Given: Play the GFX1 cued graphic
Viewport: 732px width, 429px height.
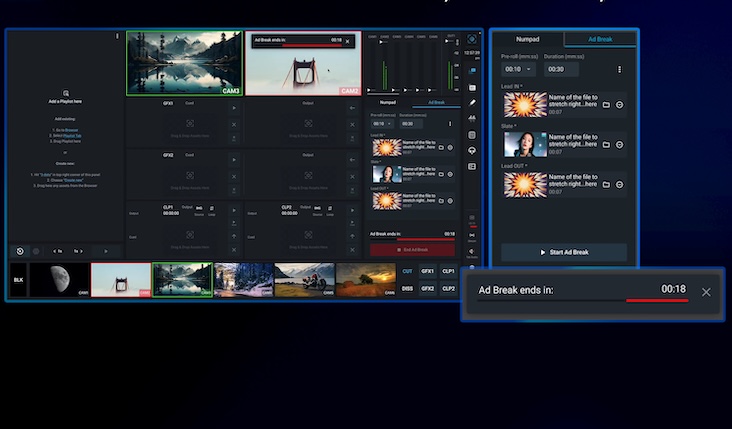Looking at the screenshot, I should pos(234,108).
